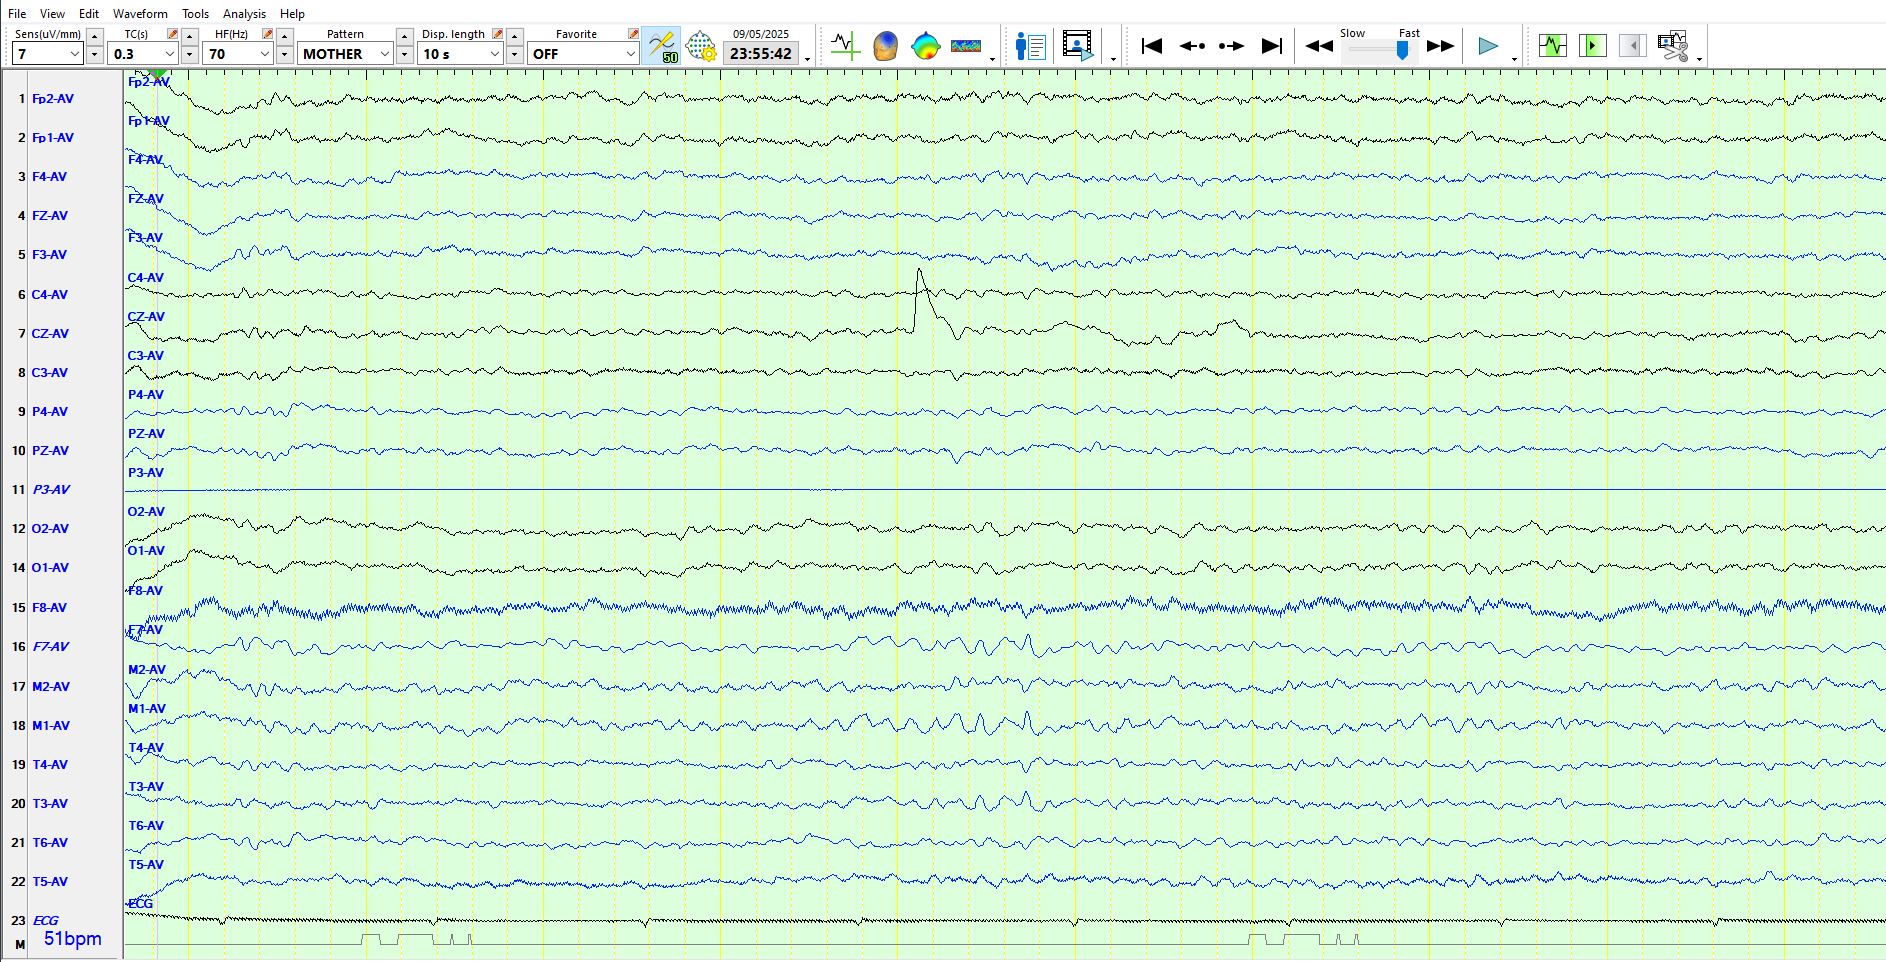Open the video playback window icon
Image resolution: width=1886 pixels, height=962 pixels.
click(x=1078, y=46)
